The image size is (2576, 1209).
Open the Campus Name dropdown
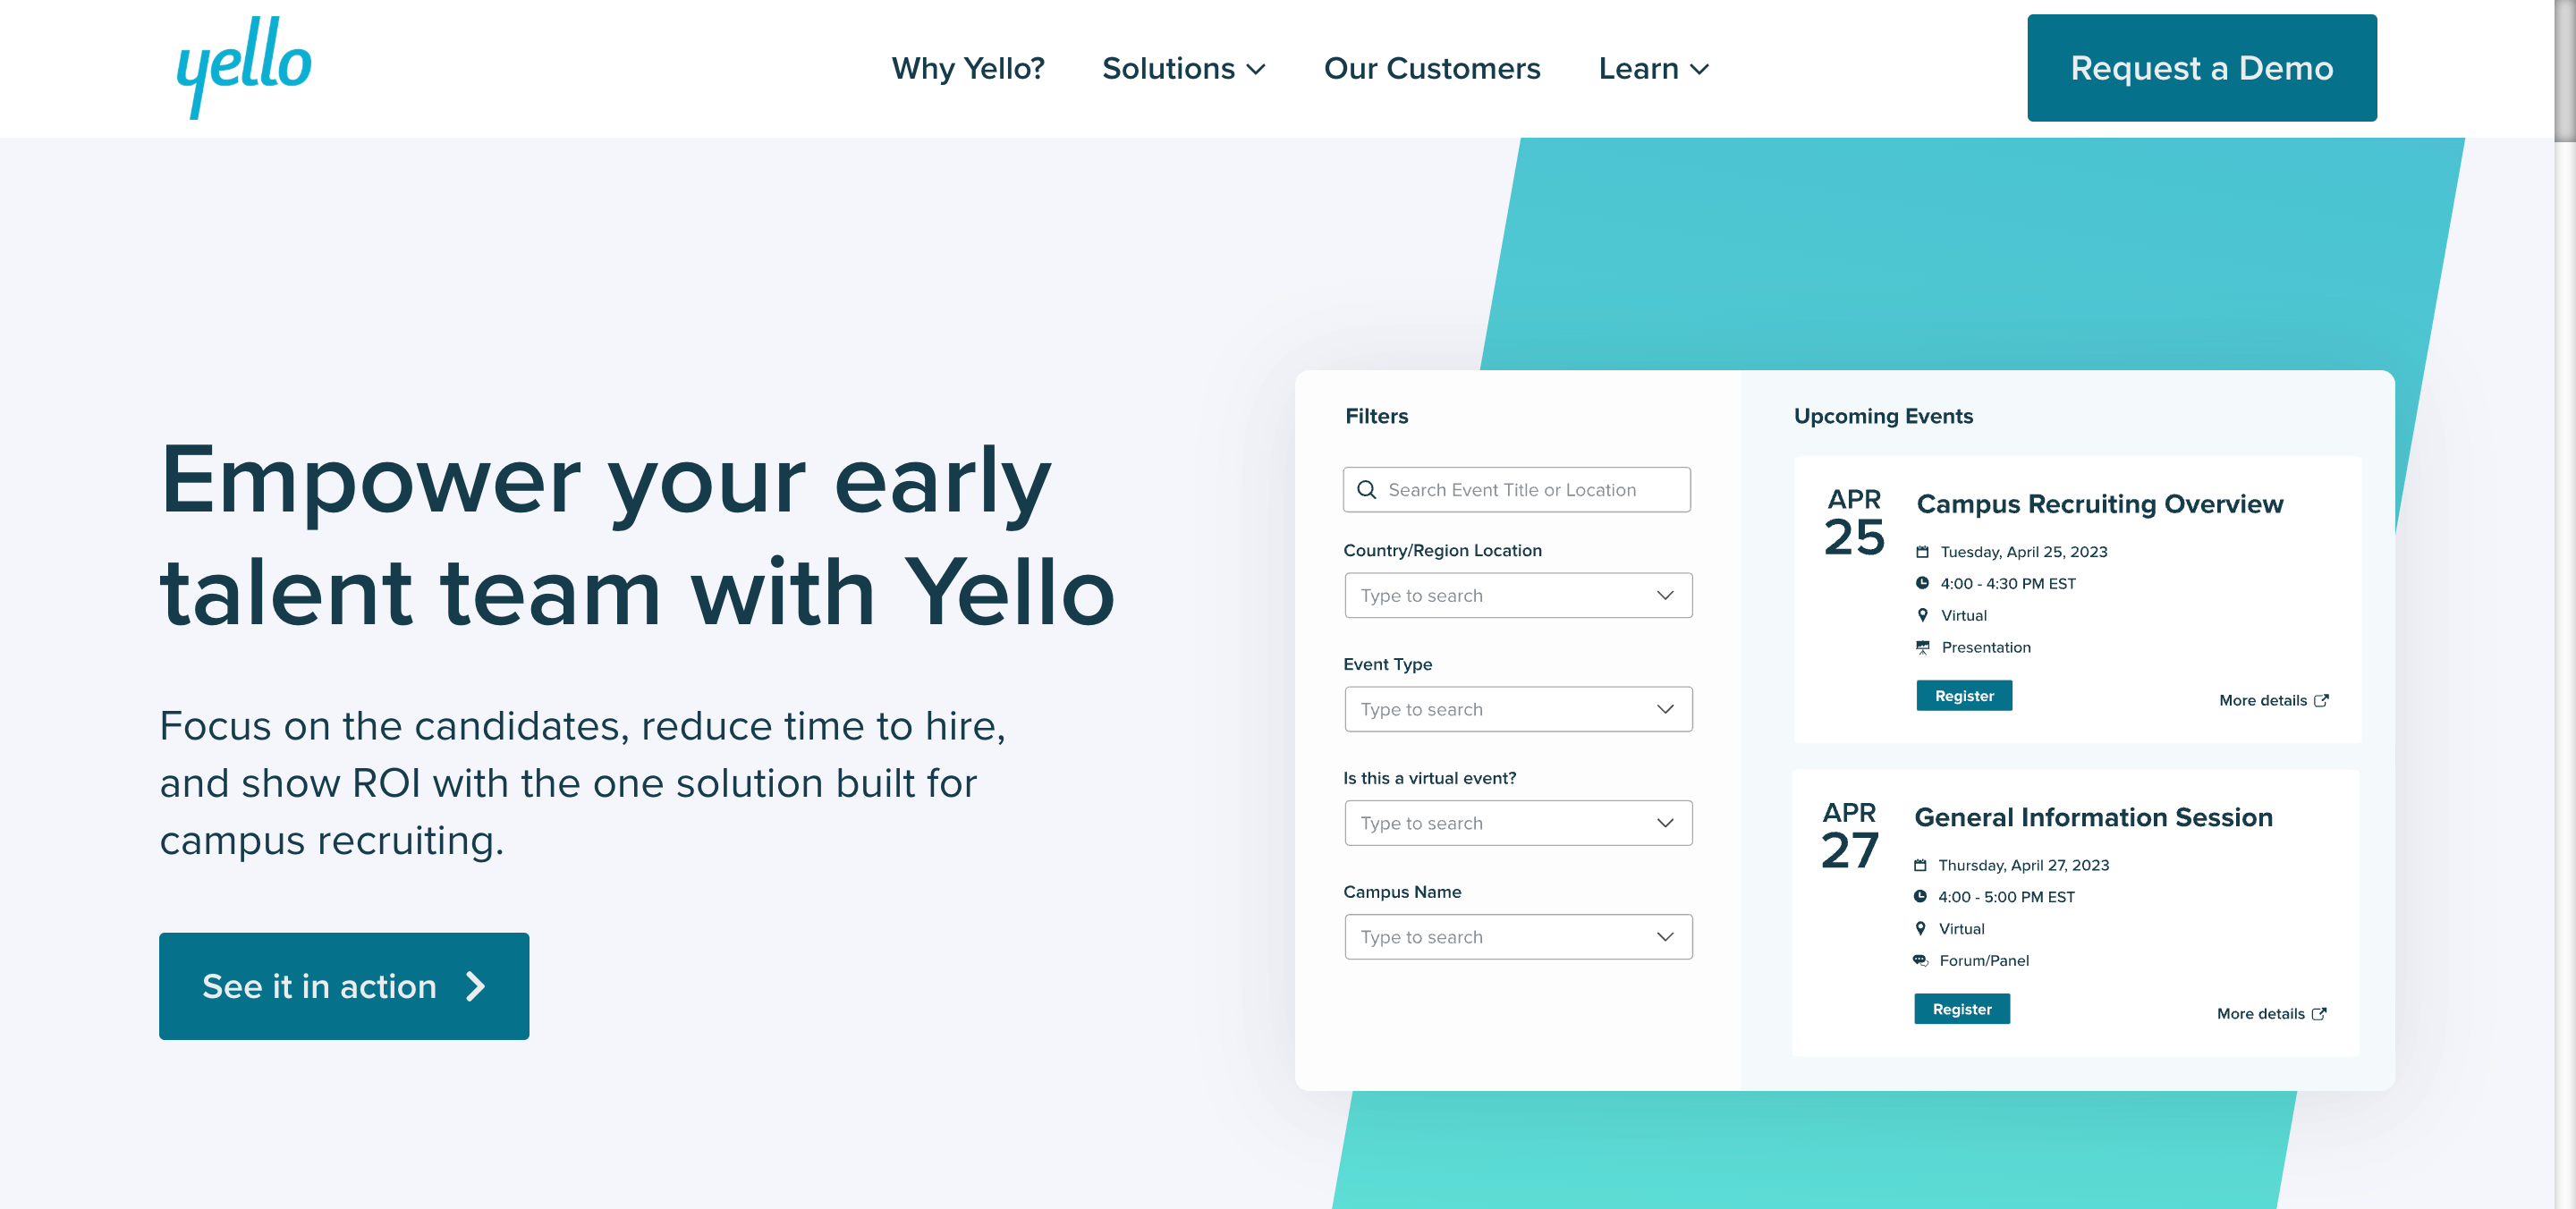[1518, 937]
